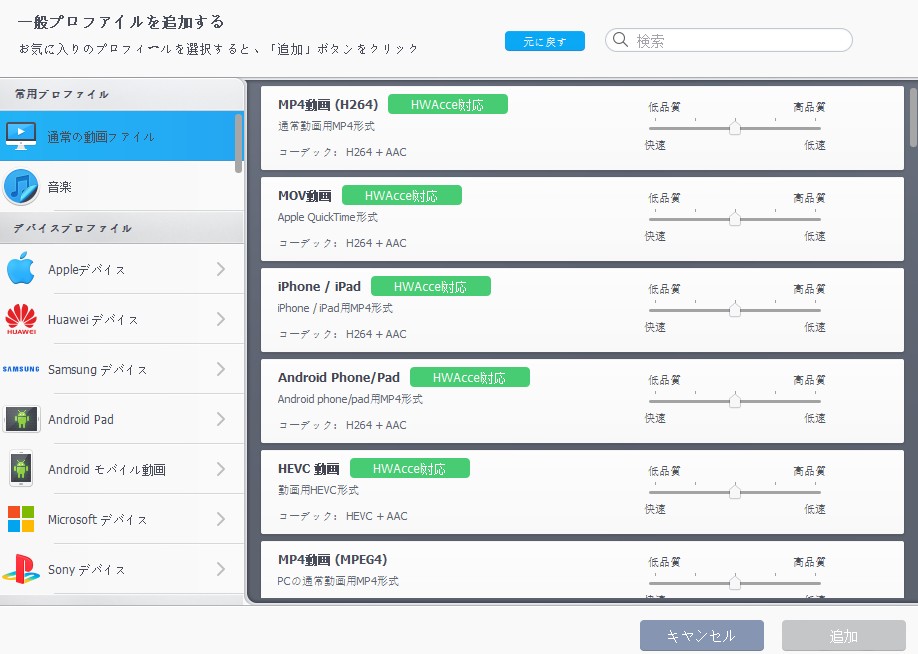Image resolution: width=918 pixels, height=654 pixels.
Task: Click the search magnifier icon
Action: [620, 40]
